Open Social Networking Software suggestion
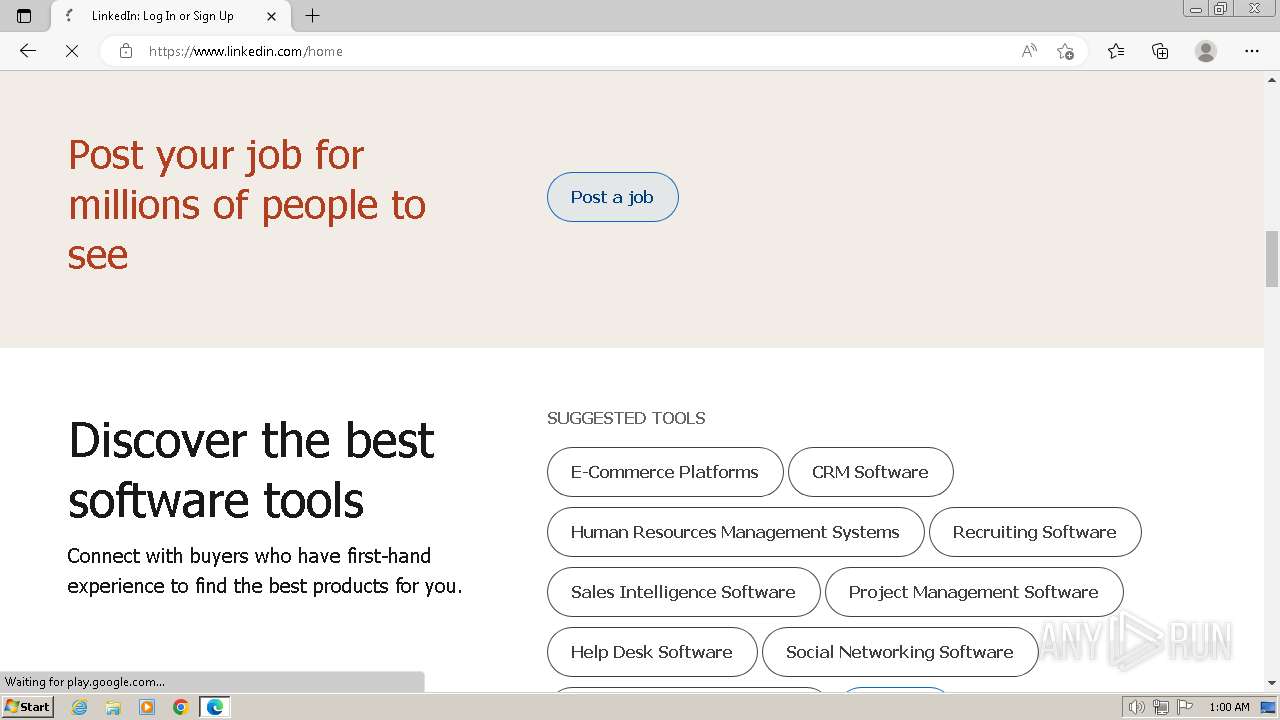The height and width of the screenshot is (720, 1280). point(900,652)
